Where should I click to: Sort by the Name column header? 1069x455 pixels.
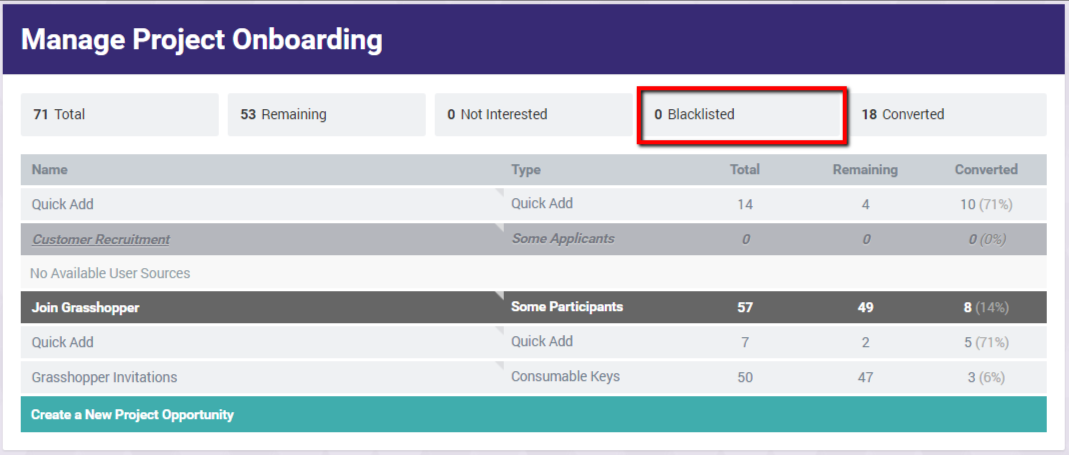[50, 170]
